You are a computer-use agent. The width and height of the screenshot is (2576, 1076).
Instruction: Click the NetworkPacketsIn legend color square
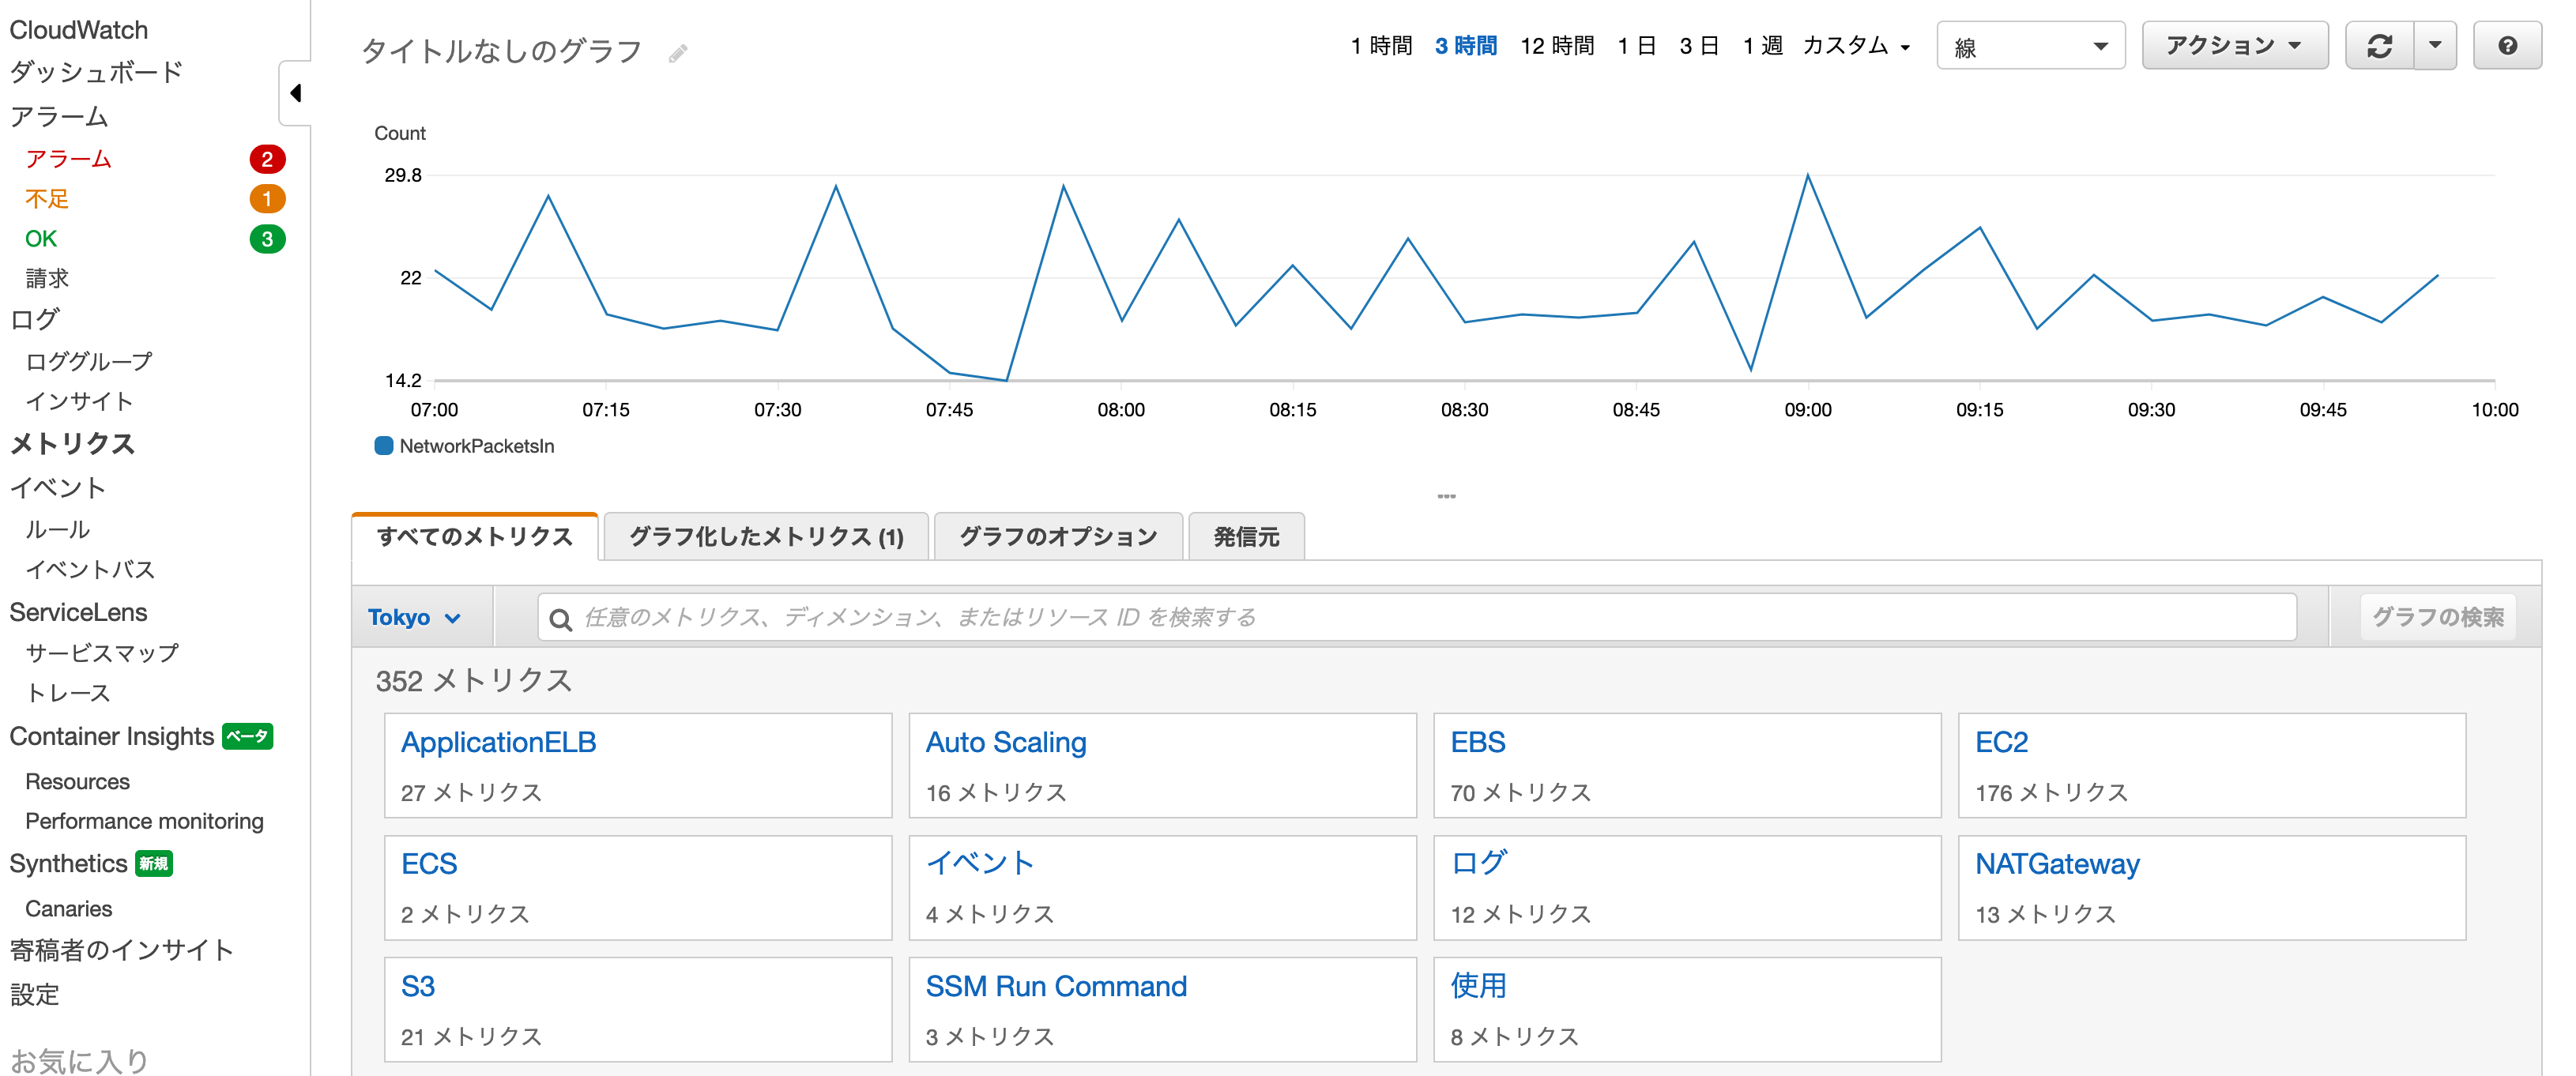tap(383, 446)
